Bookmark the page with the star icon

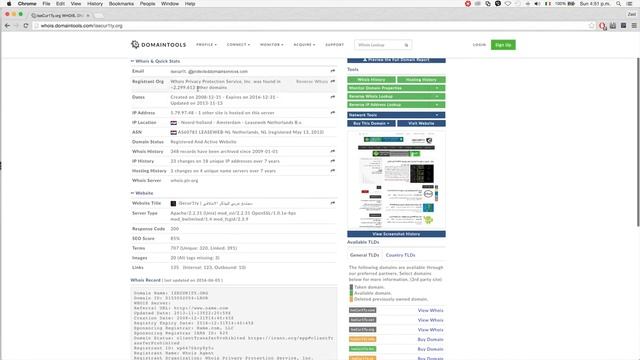pos(591,26)
